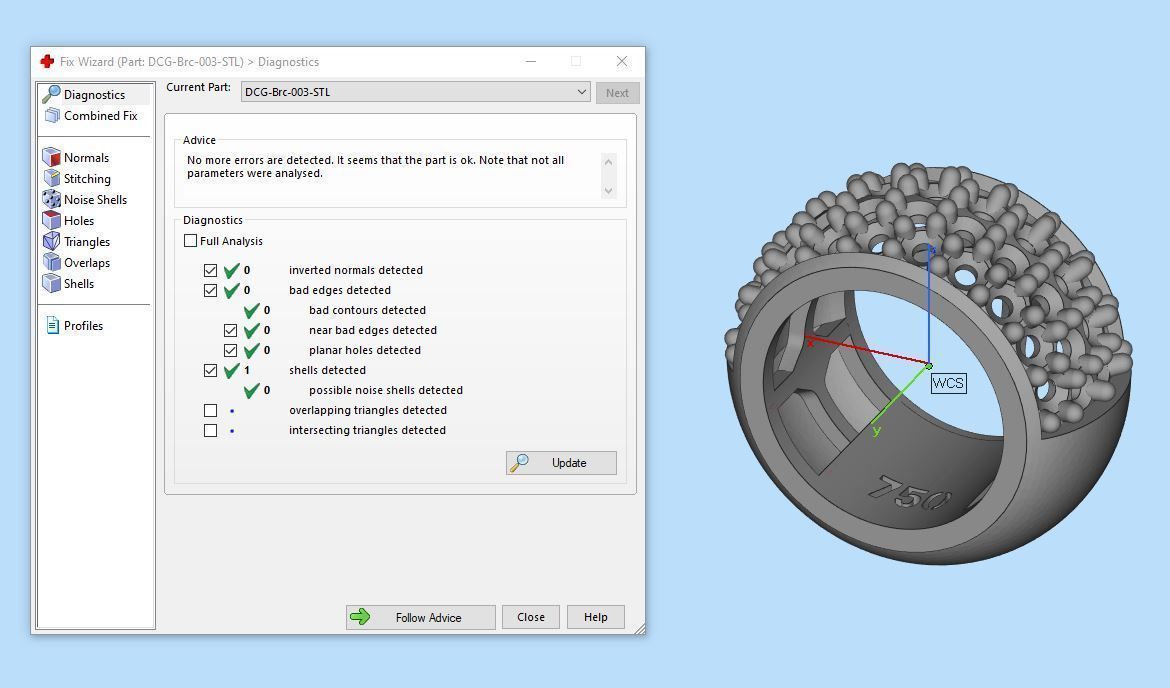The height and width of the screenshot is (688, 1170).
Task: Enable overlapping triangles detected checkbox
Action: 210,410
